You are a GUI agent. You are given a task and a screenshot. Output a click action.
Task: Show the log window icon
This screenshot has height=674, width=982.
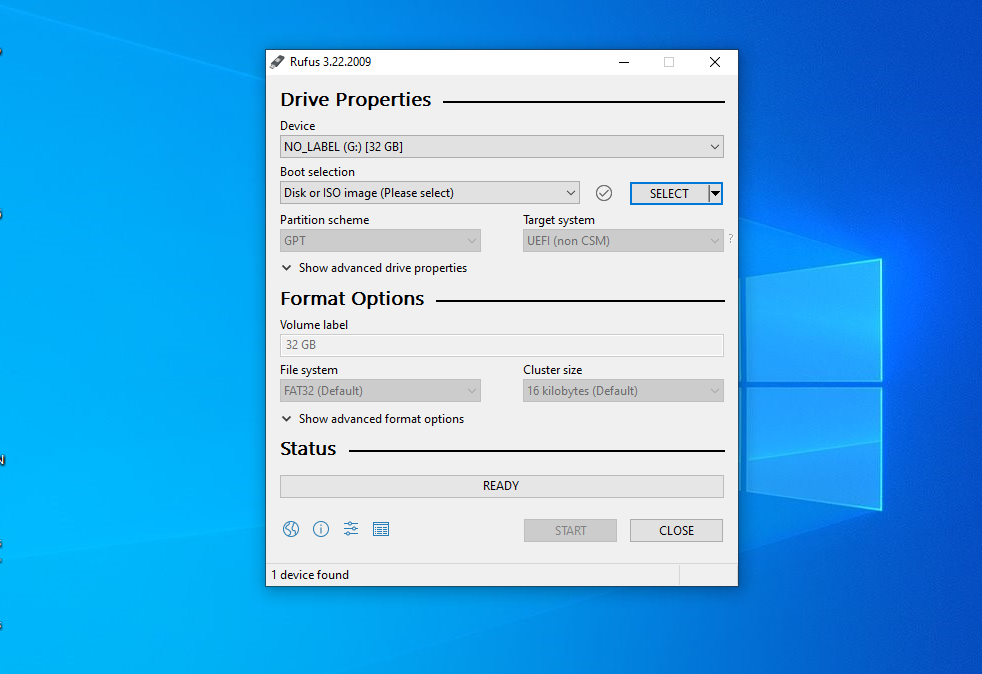tap(381, 529)
